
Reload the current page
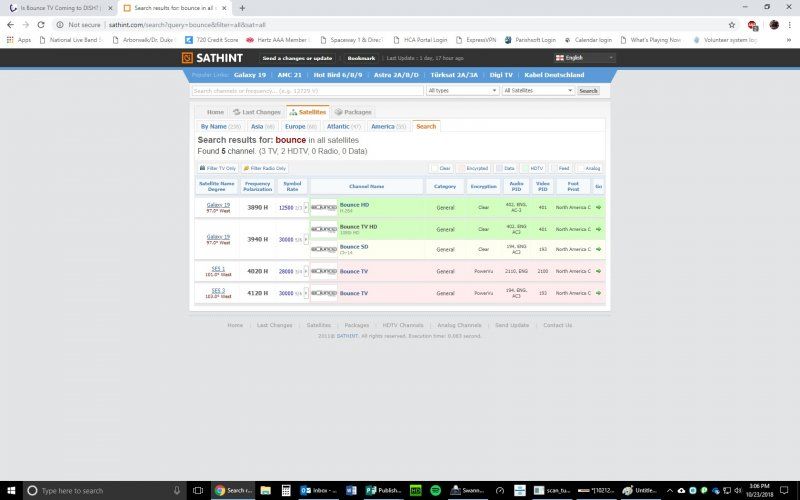[x=41, y=24]
